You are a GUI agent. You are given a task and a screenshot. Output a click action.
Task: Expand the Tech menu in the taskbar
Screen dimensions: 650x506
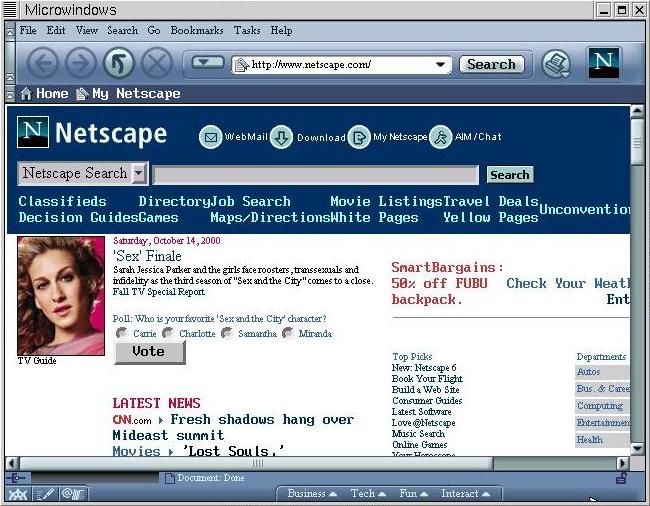(368, 494)
